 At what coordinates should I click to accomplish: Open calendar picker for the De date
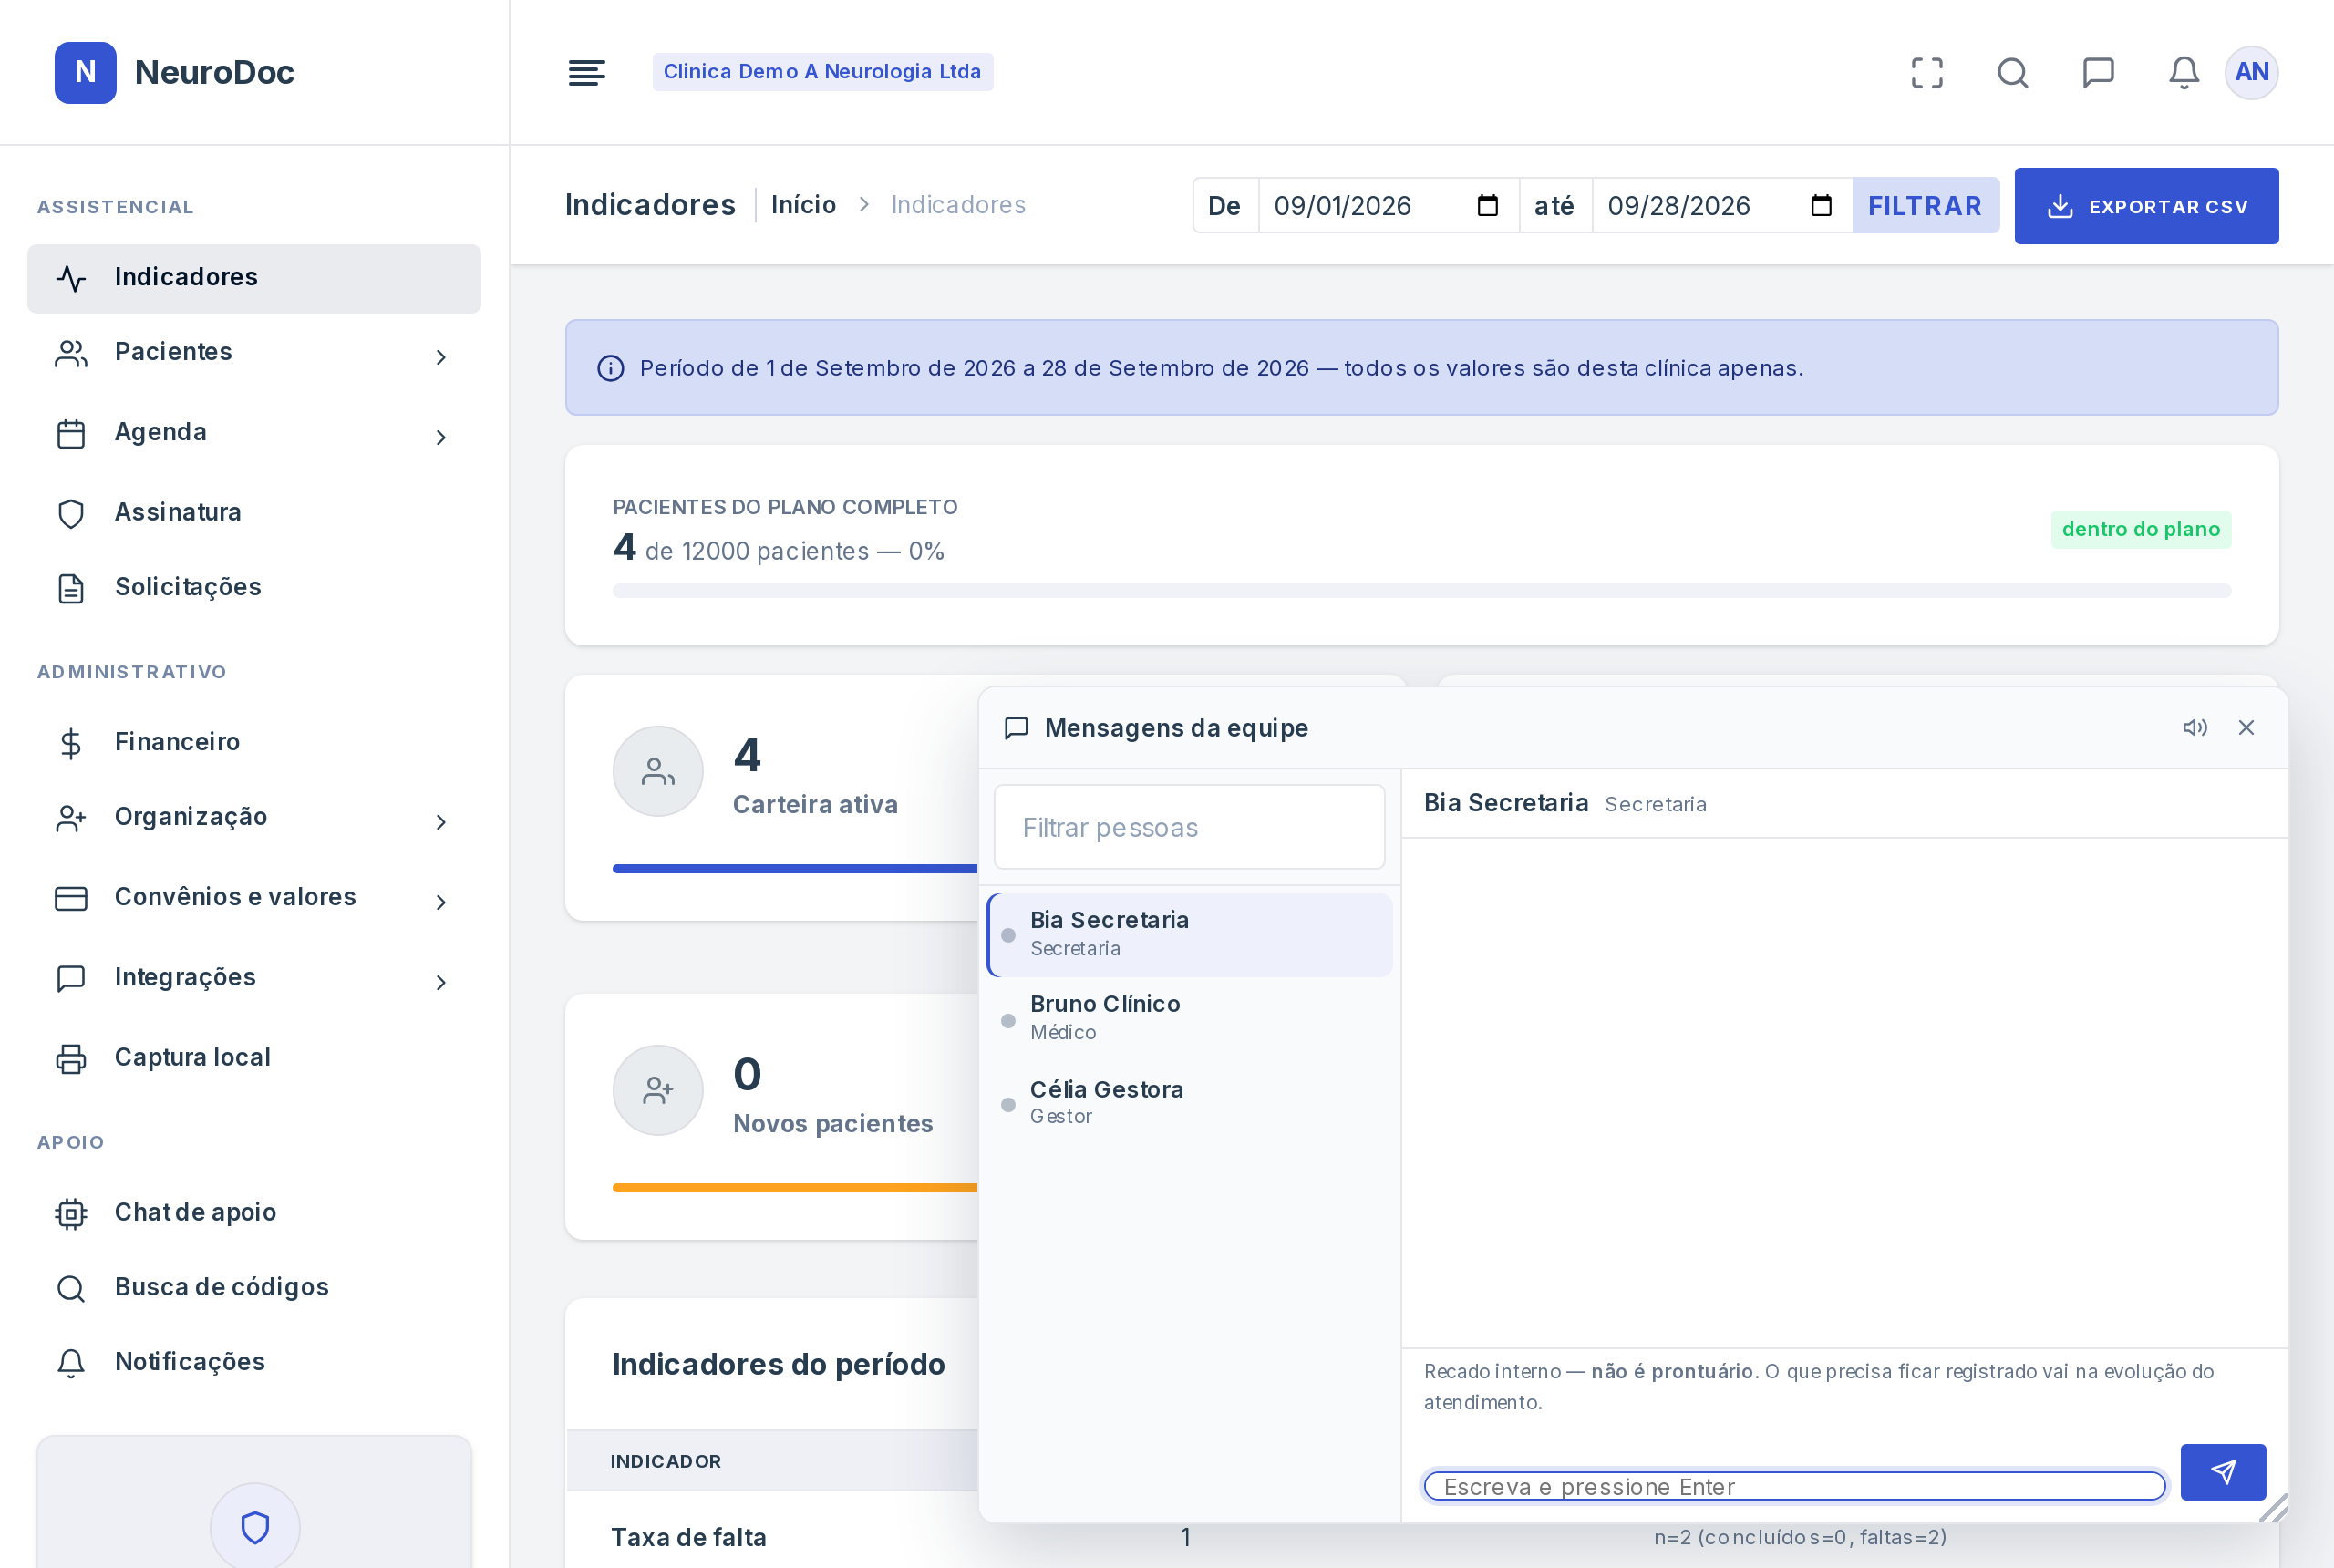point(1488,205)
